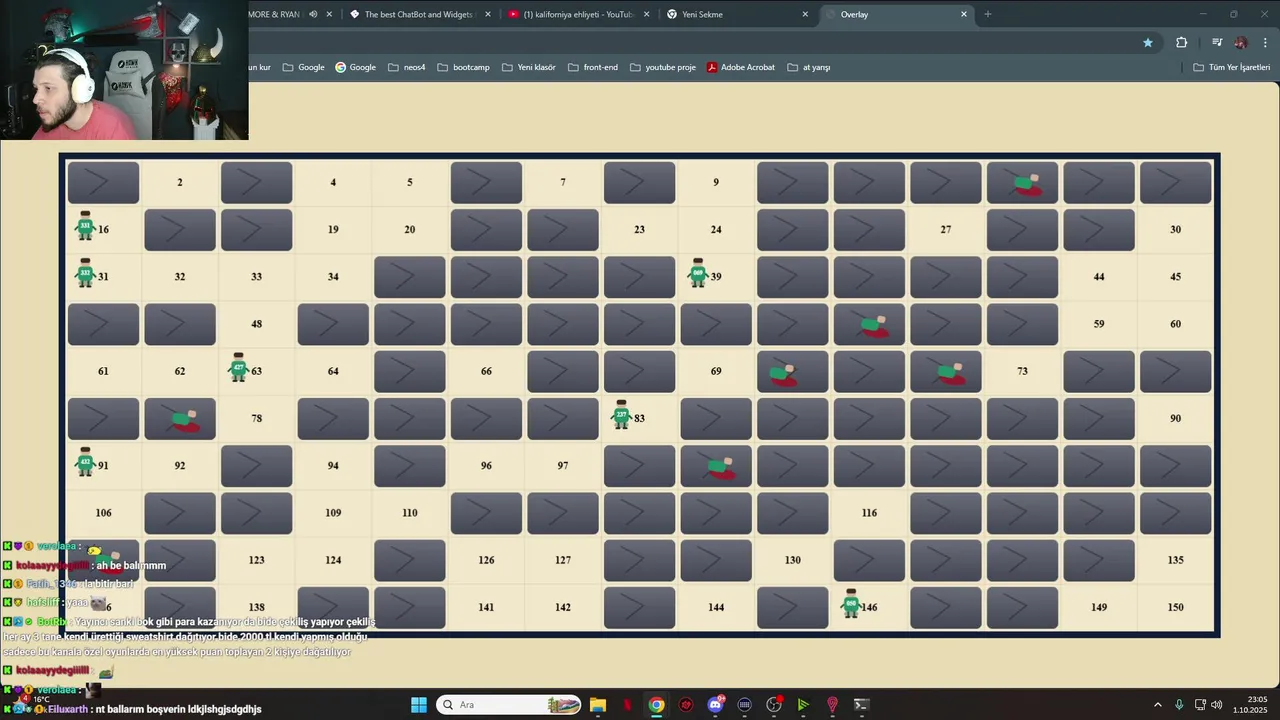Open the volume control in the system tray
This screenshot has width=1280, height=720.
click(1217, 705)
